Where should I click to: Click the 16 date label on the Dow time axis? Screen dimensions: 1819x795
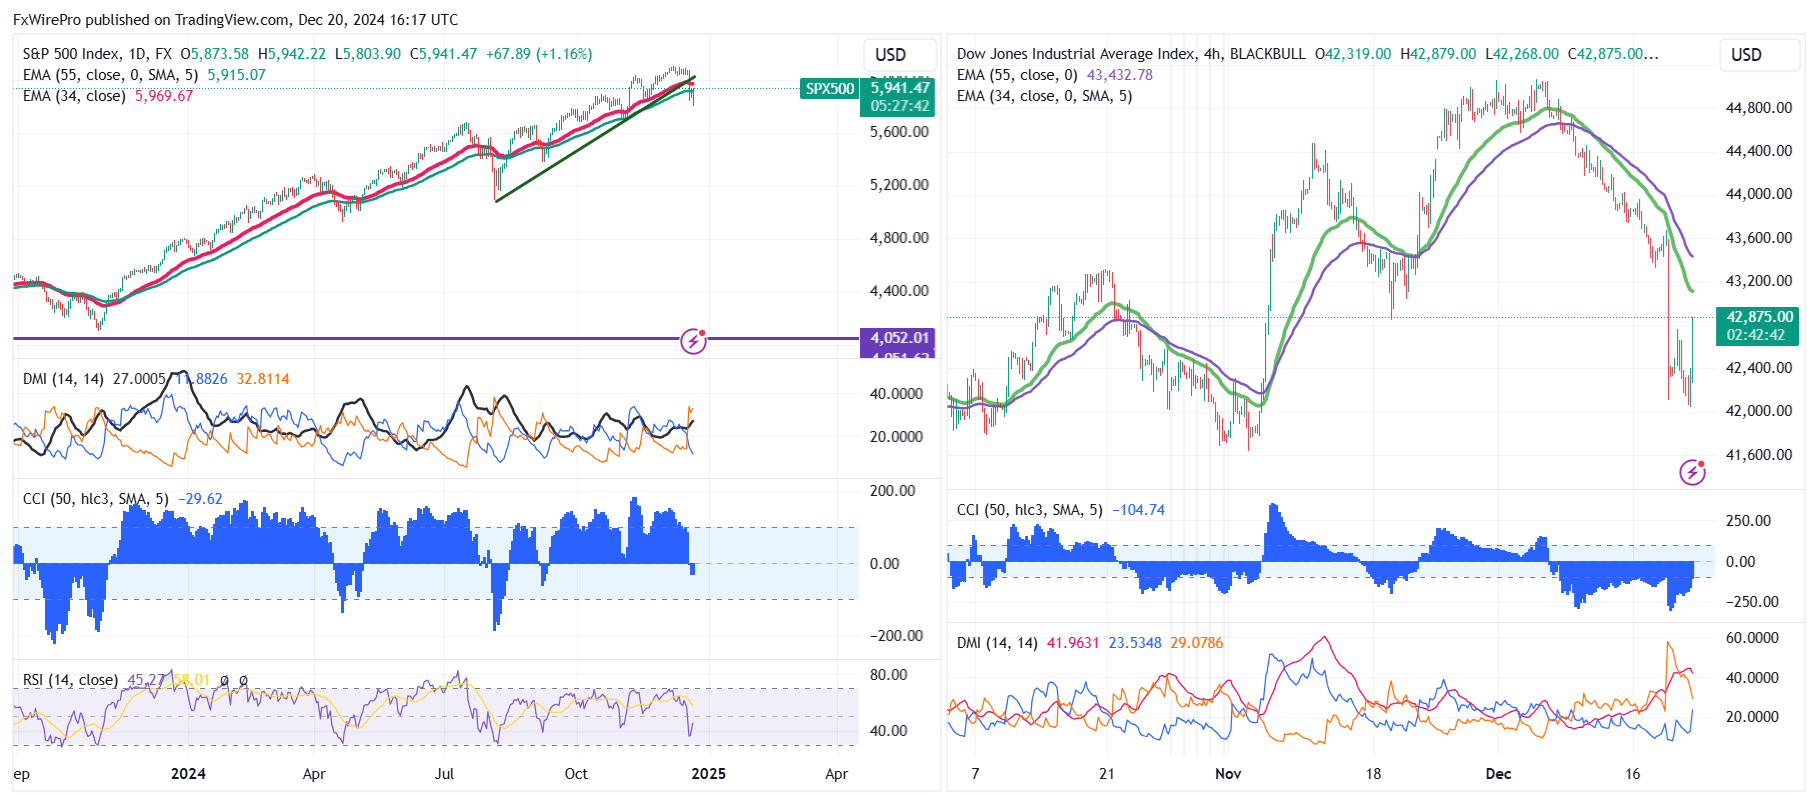pos(1632,774)
